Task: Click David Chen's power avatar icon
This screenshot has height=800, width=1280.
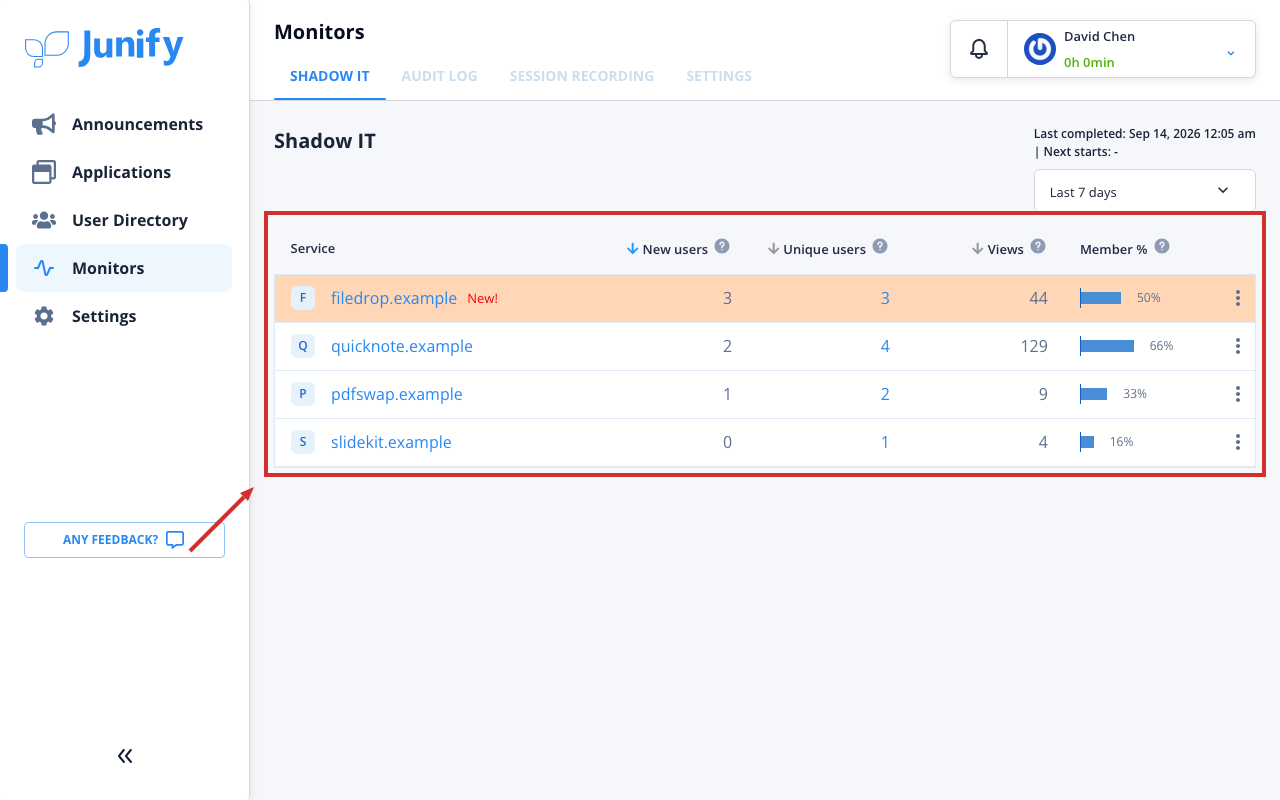Action: click(x=1040, y=48)
